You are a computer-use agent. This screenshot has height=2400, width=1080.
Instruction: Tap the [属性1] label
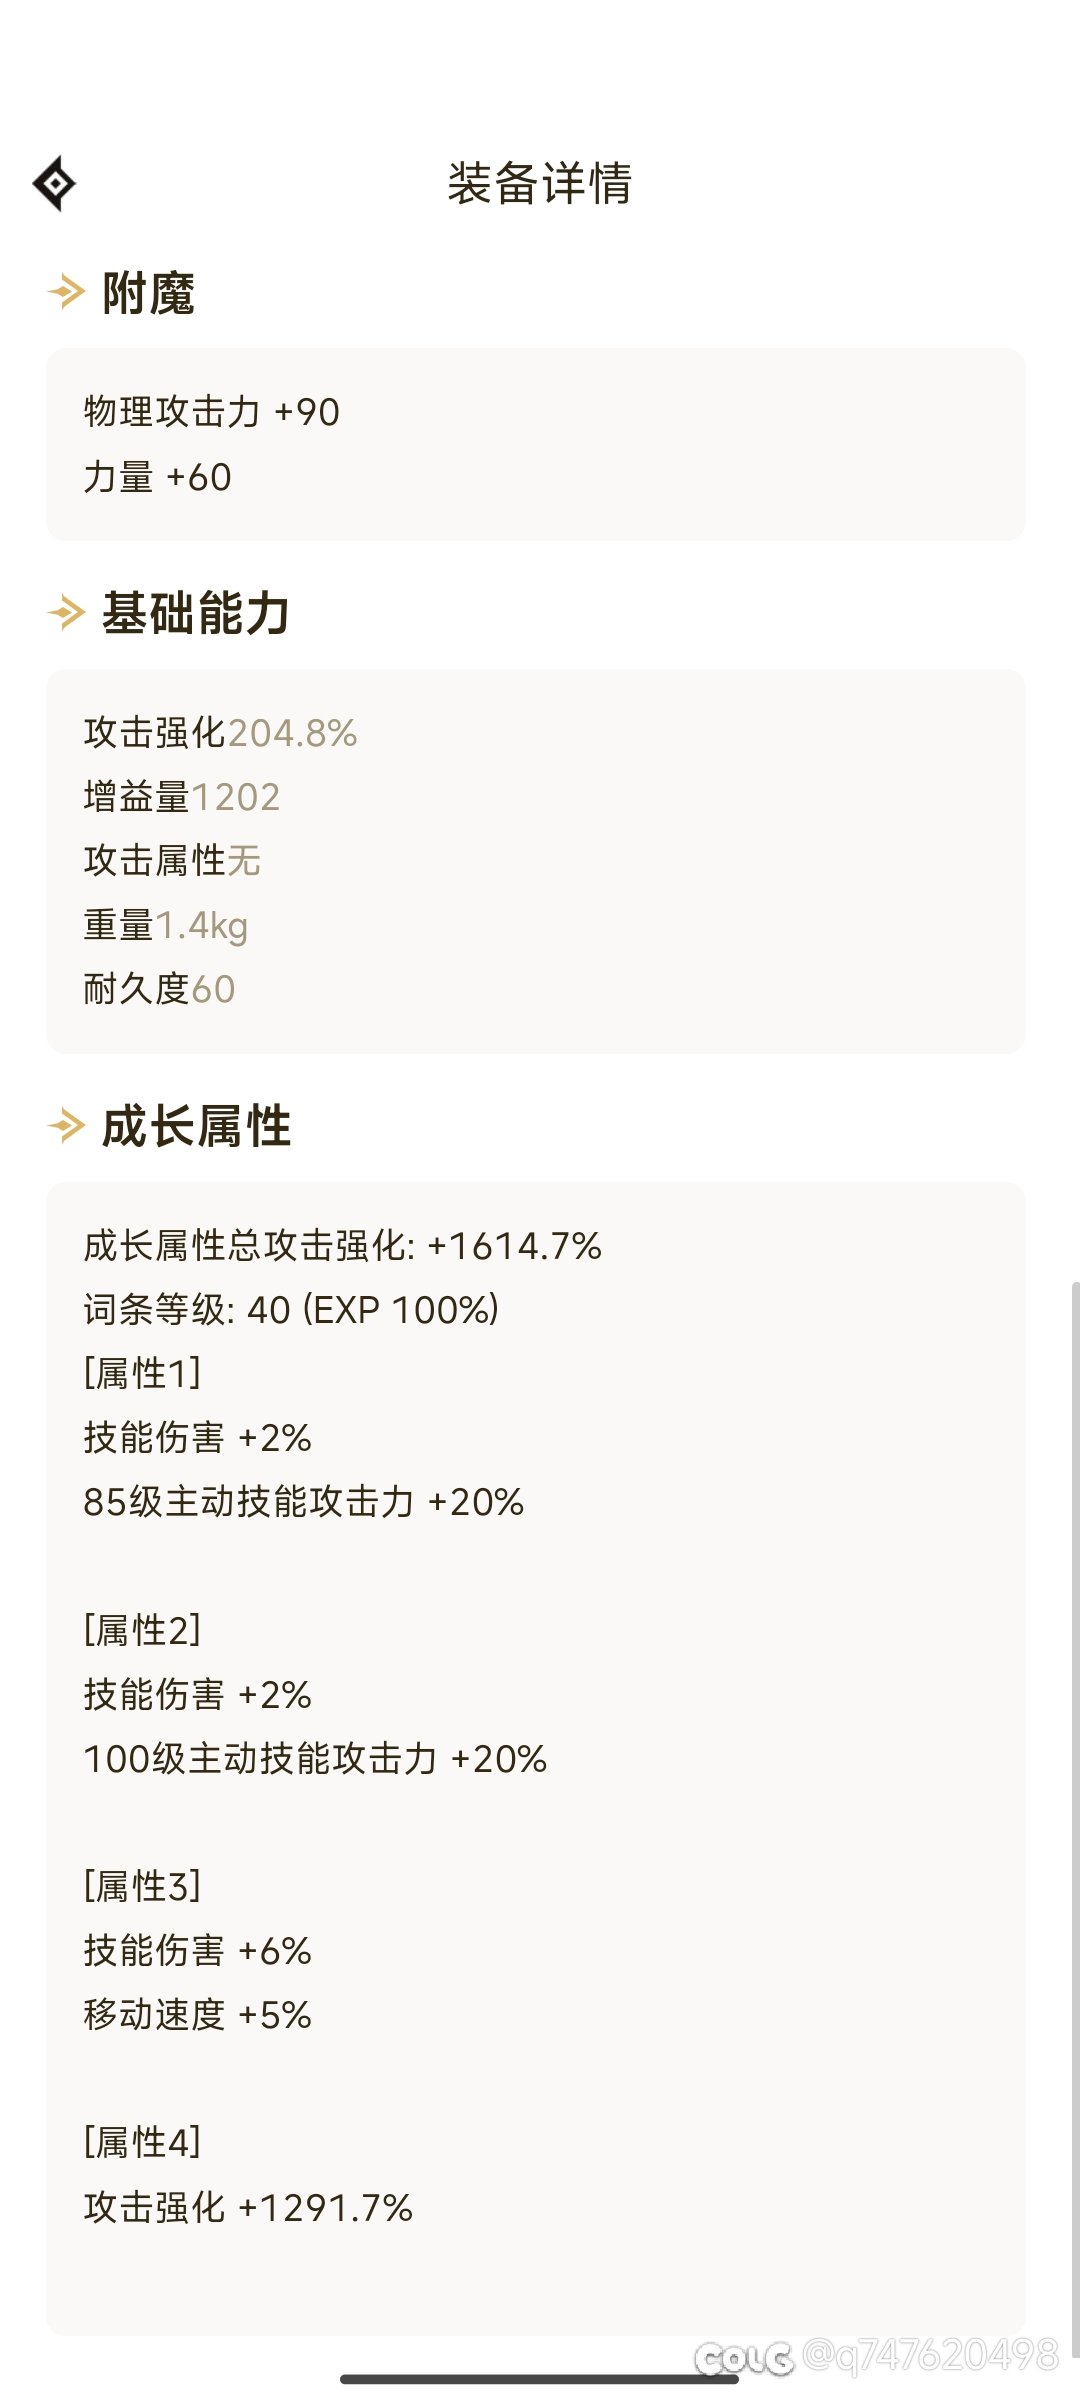pos(143,1373)
